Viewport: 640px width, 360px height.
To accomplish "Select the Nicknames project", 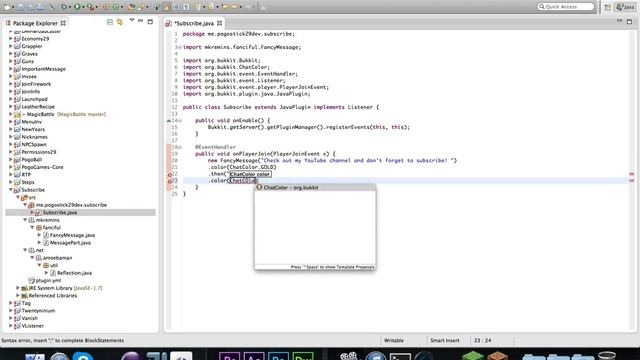I will coord(34,137).
